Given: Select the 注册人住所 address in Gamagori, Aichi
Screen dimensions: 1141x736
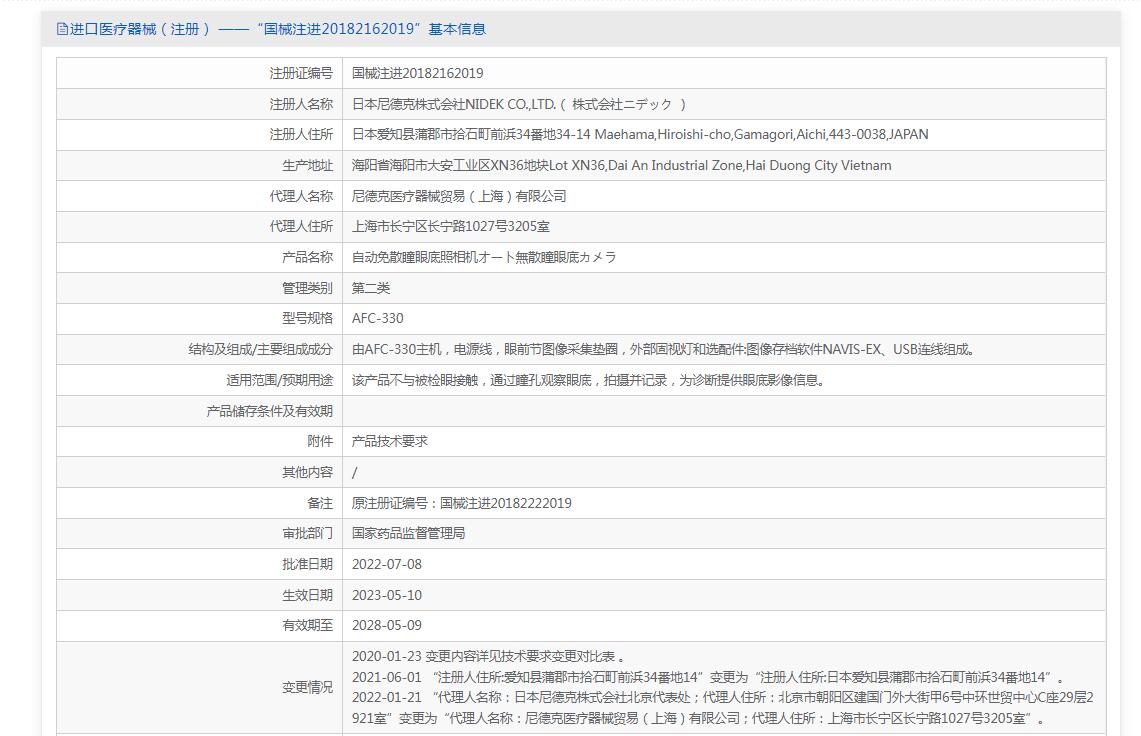Looking at the screenshot, I should [640, 135].
